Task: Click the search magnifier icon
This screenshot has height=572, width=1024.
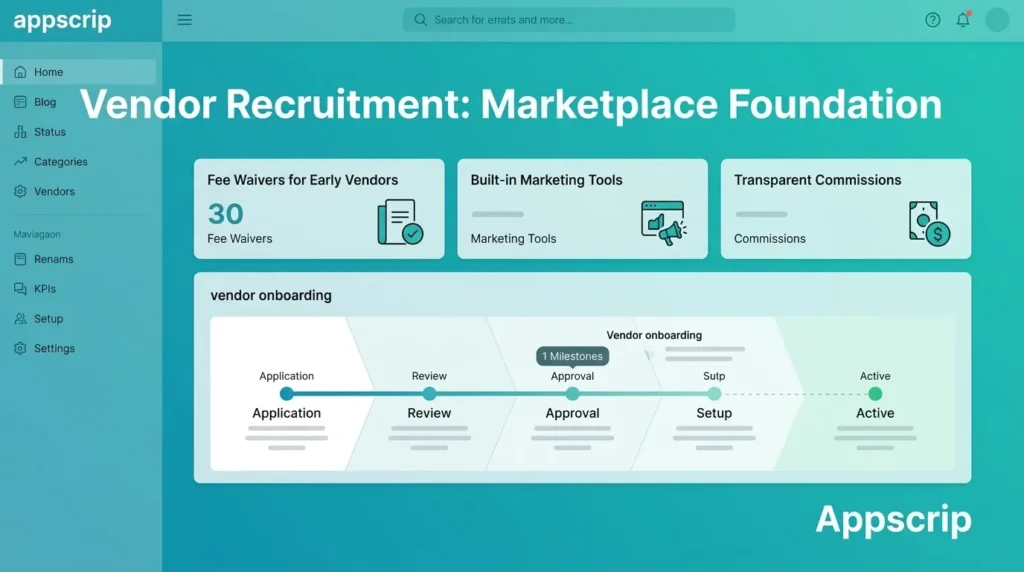Action: 421,20
